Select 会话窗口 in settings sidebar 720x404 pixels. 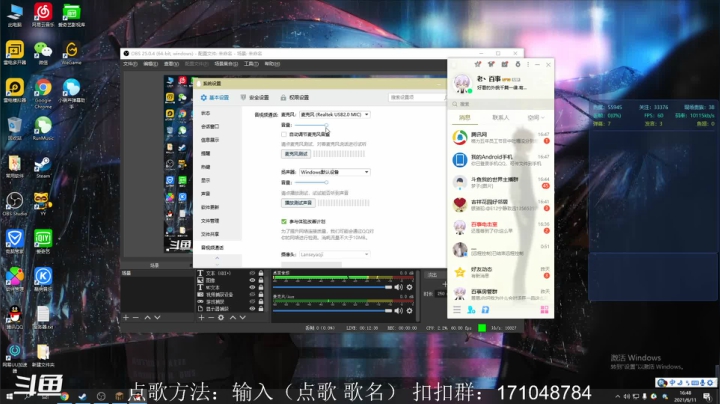pyautogui.click(x=210, y=126)
